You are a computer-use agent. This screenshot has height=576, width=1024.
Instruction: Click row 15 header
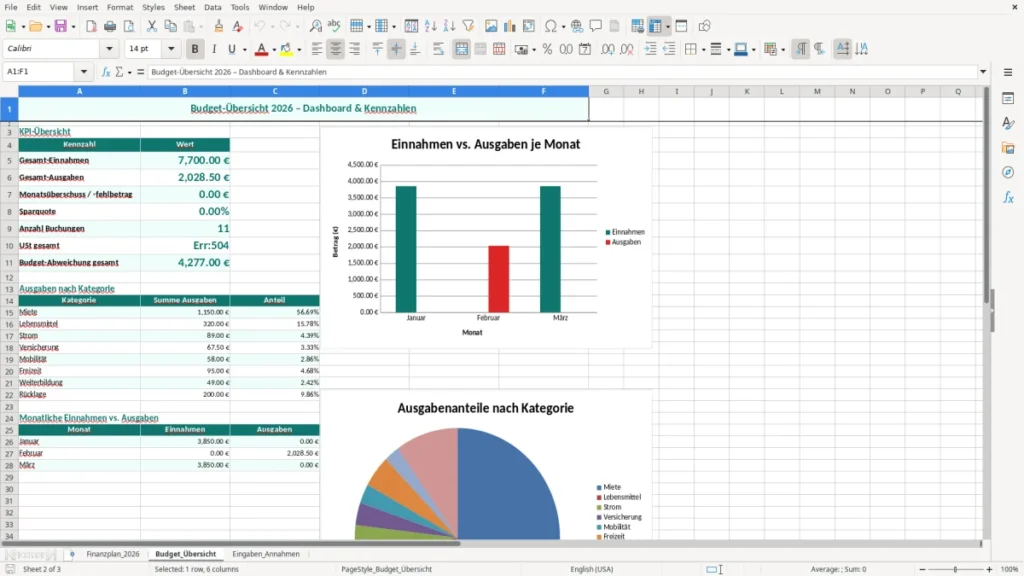point(9,312)
